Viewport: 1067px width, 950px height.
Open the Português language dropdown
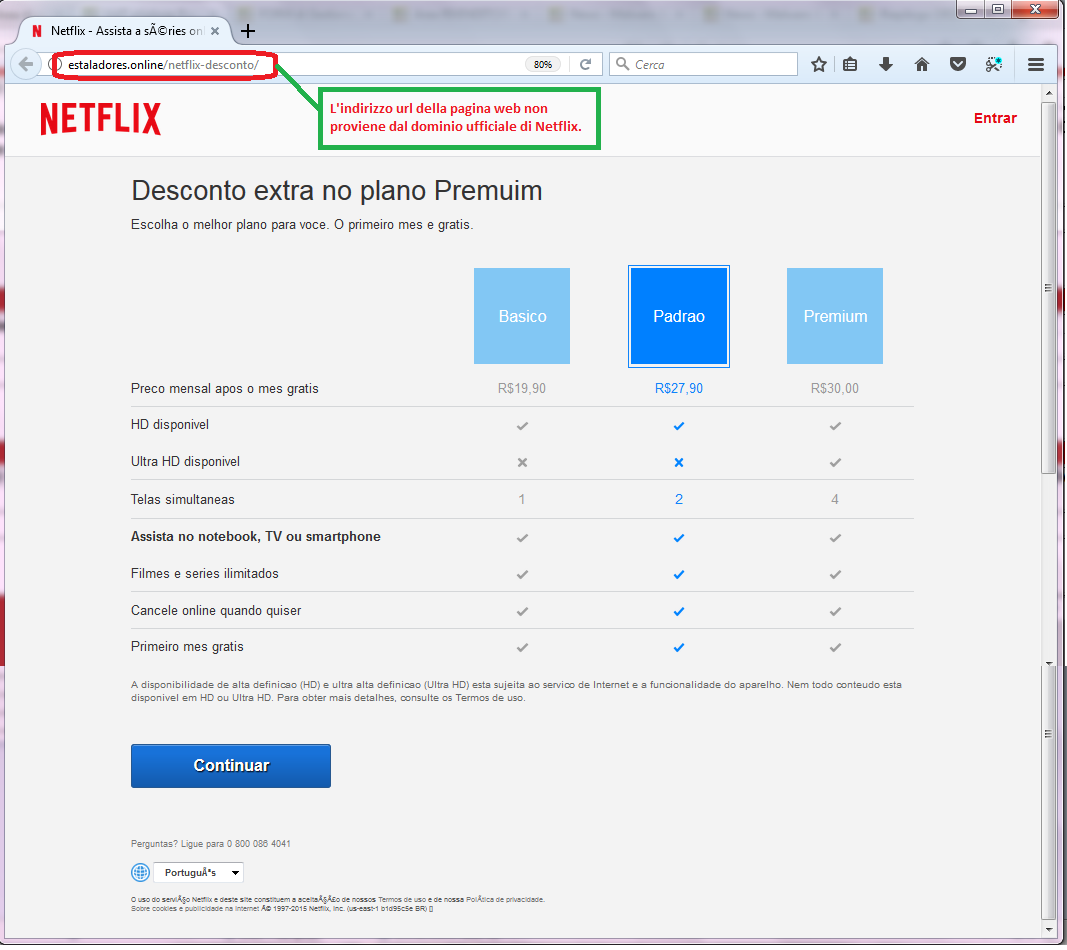pos(198,872)
